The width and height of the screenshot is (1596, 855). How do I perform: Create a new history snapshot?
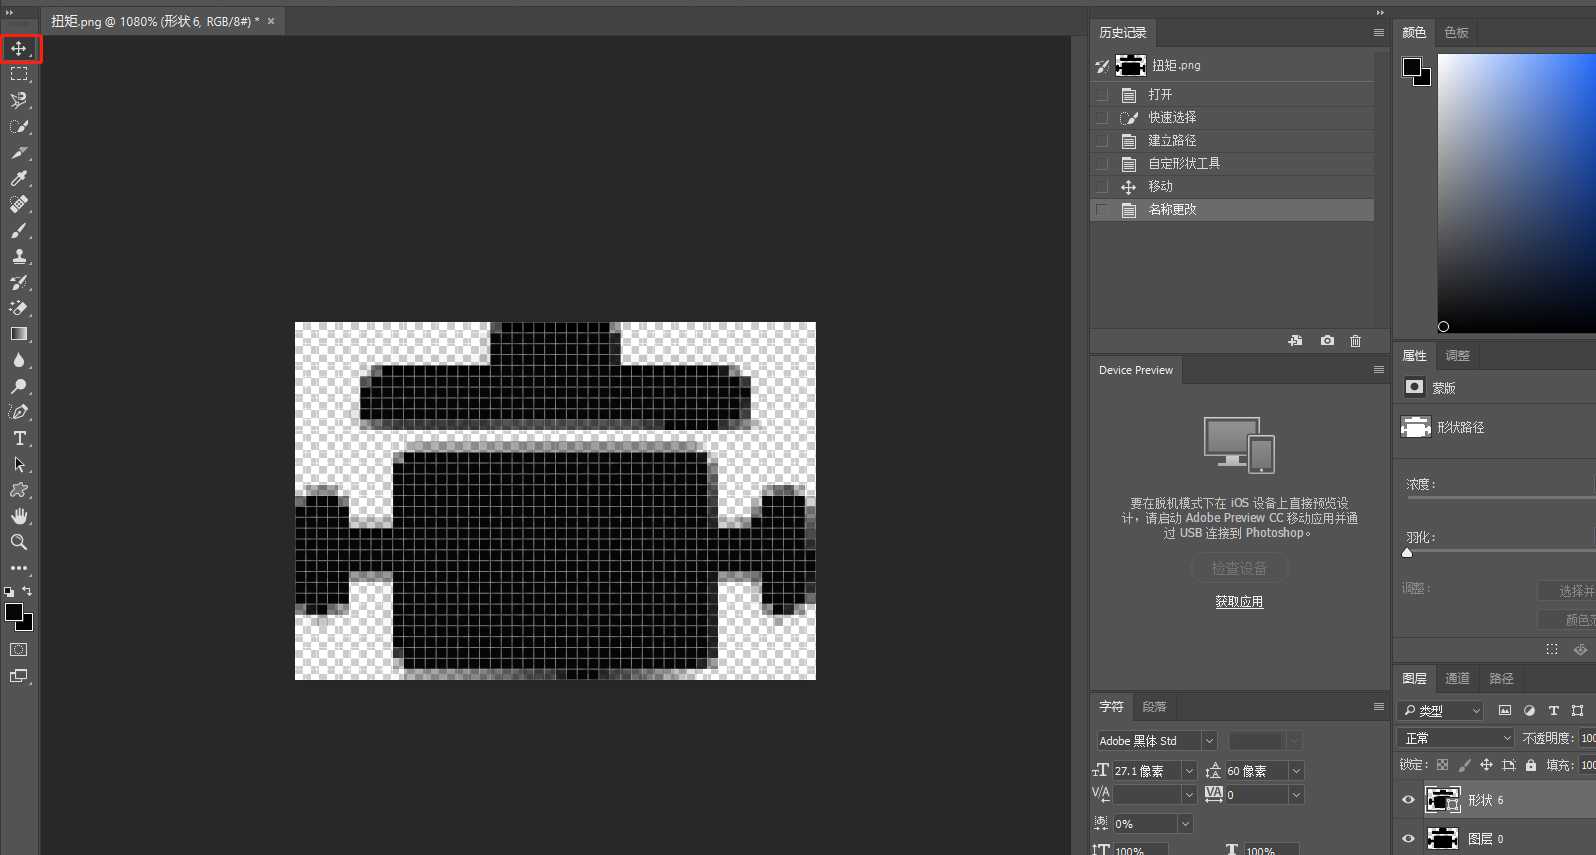click(x=1327, y=341)
